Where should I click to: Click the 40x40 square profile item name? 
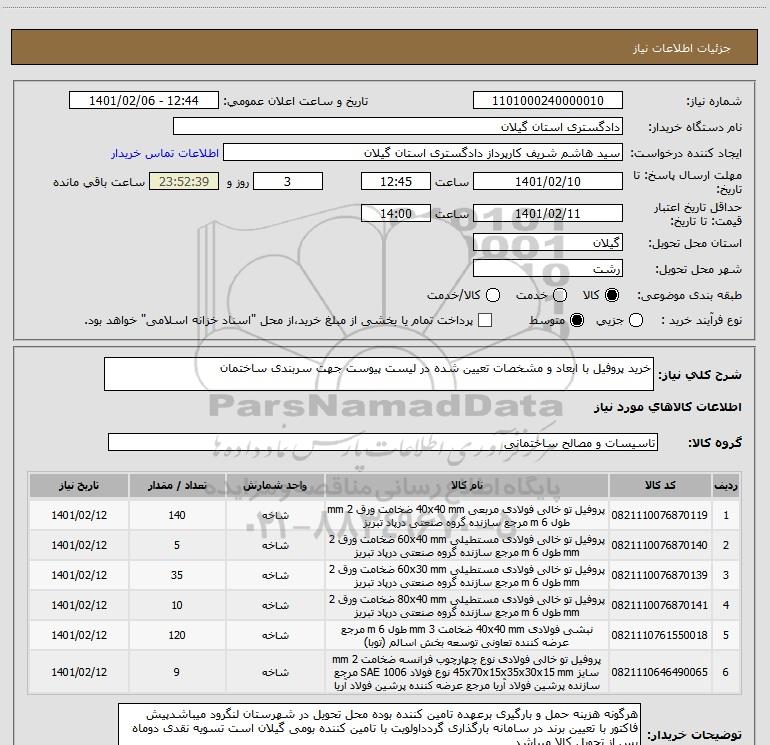pyautogui.click(x=467, y=516)
